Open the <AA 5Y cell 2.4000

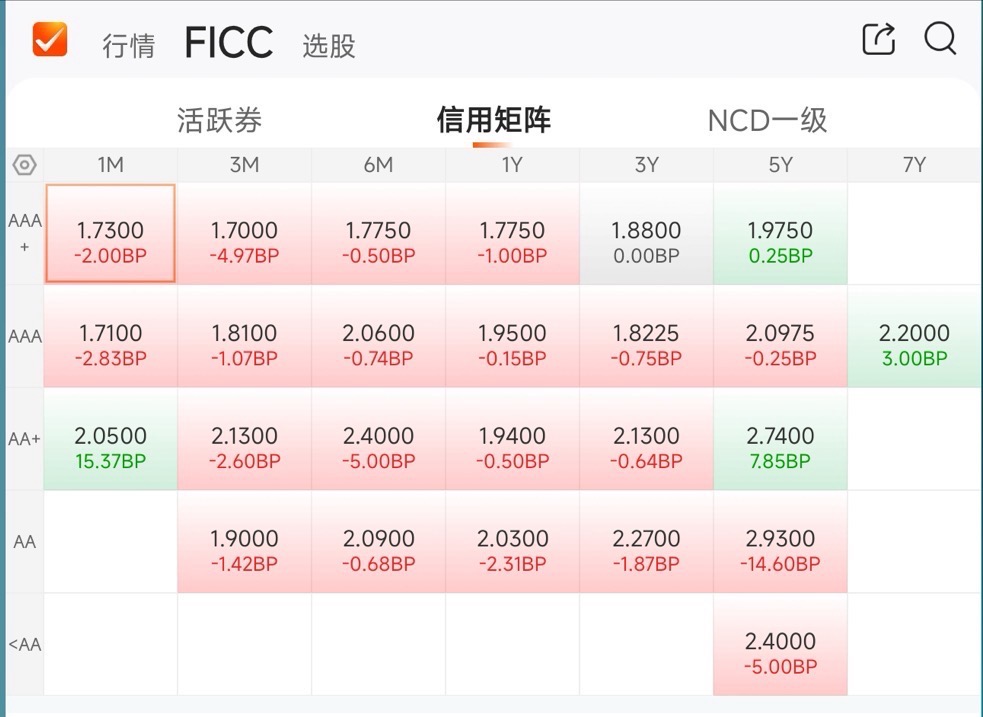tap(780, 644)
